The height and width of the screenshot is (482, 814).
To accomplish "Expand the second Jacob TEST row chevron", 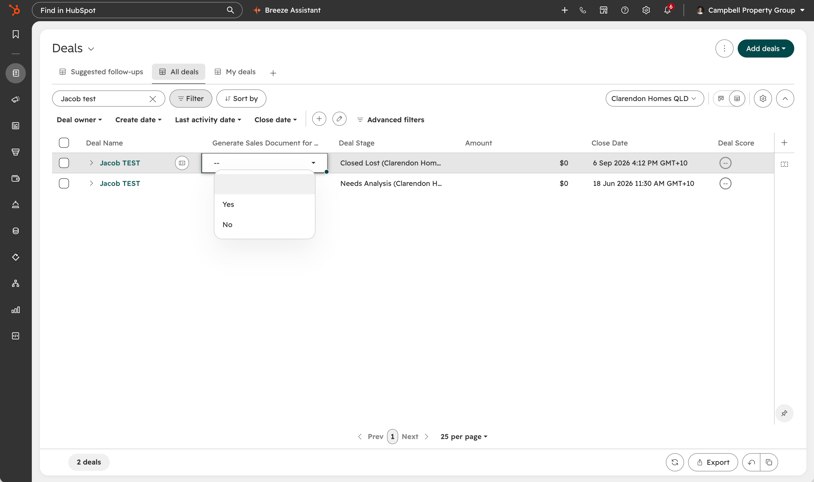I will (x=91, y=183).
